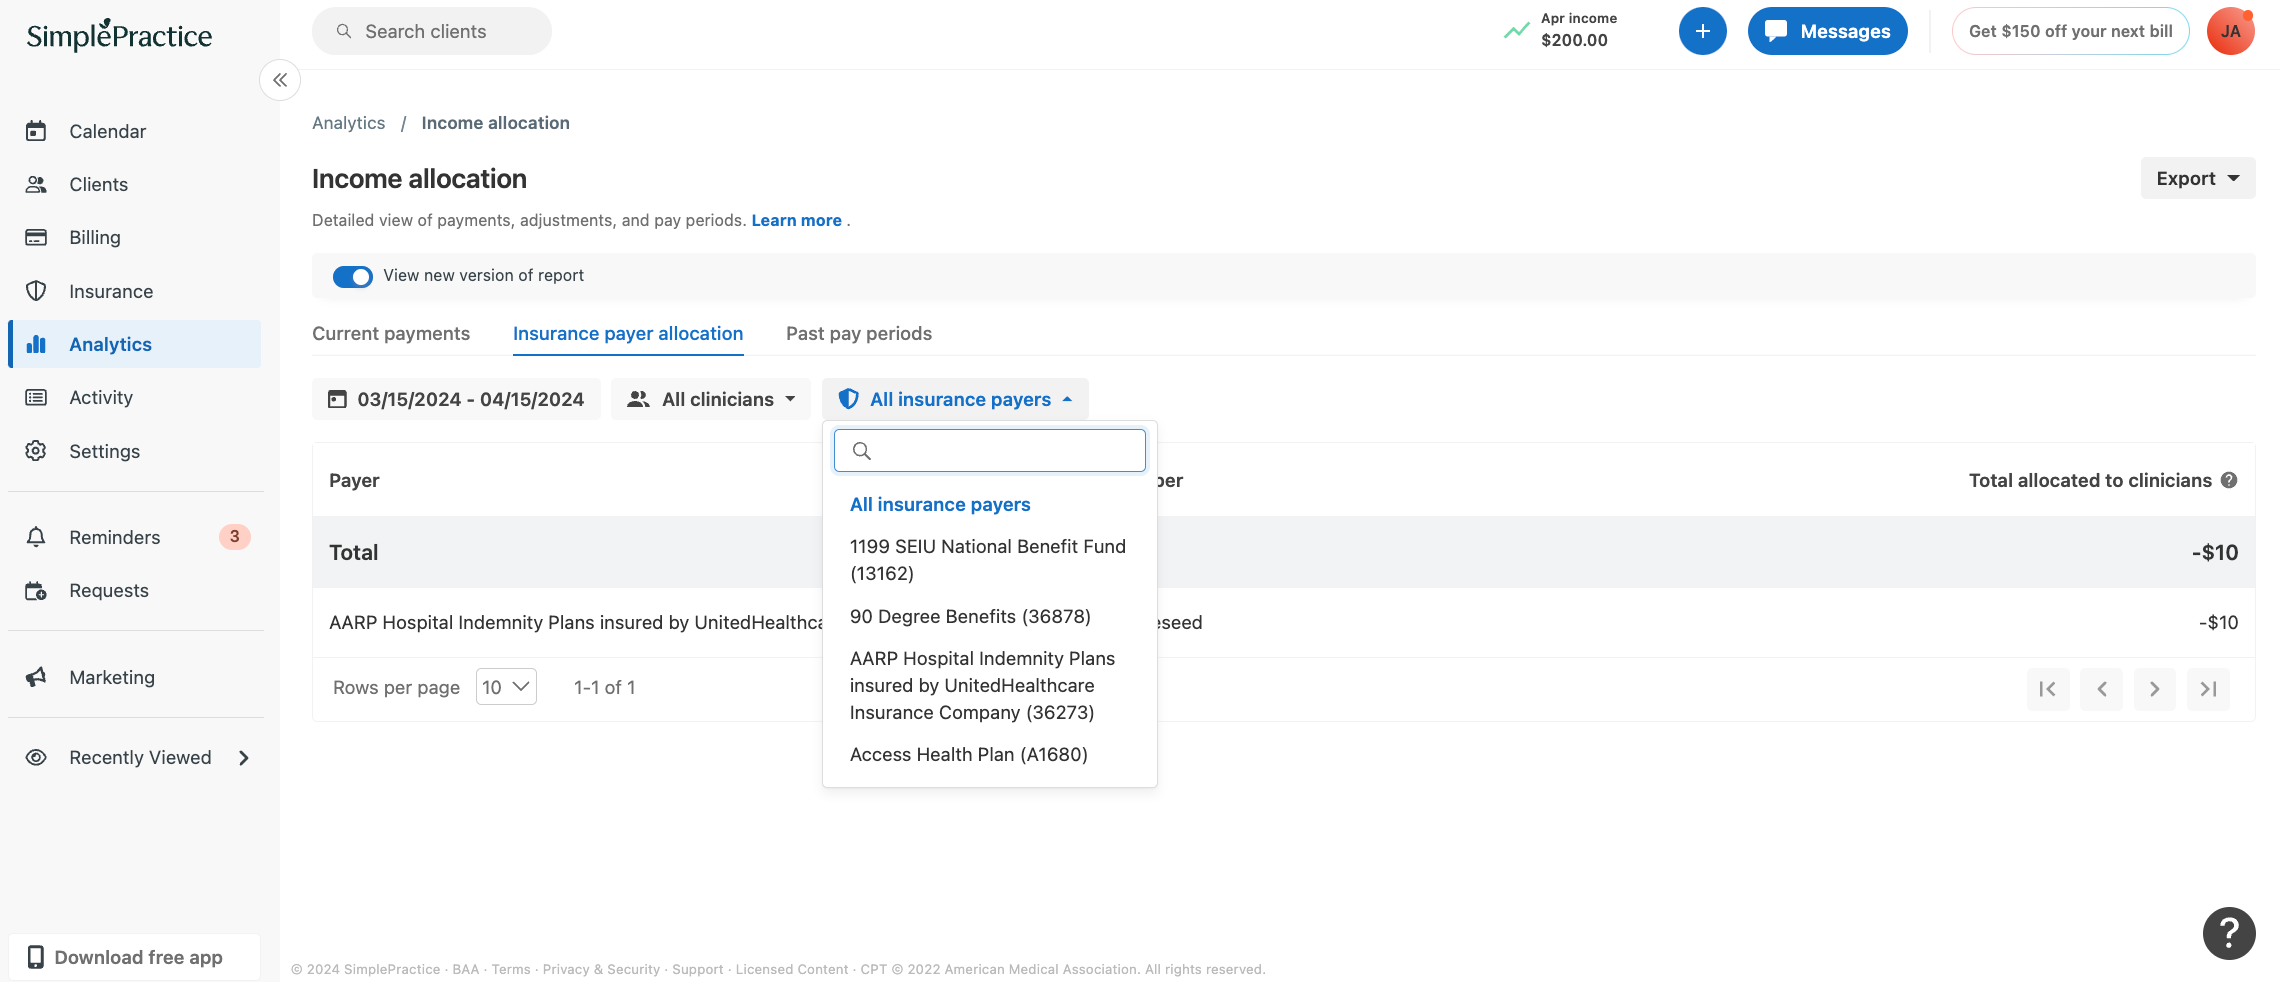Toggle View new version of report
The height and width of the screenshot is (982, 2280).
[352, 276]
